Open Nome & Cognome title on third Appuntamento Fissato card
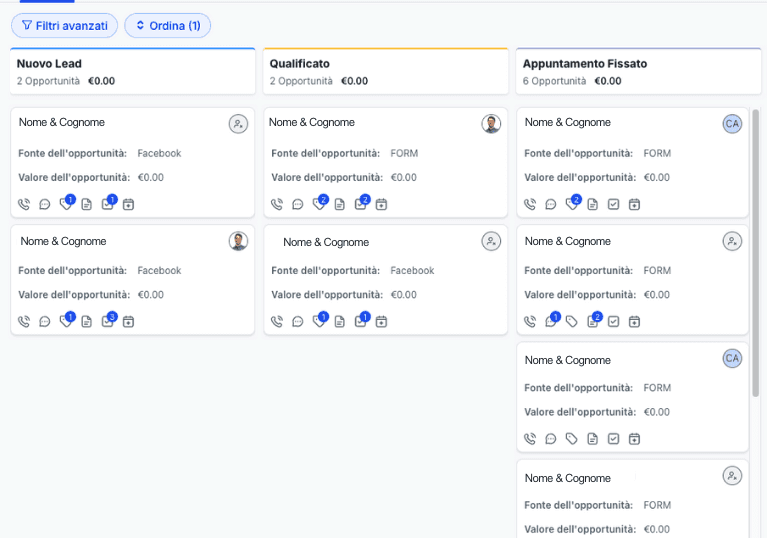Image resolution: width=767 pixels, height=538 pixels. pyautogui.click(x=567, y=360)
